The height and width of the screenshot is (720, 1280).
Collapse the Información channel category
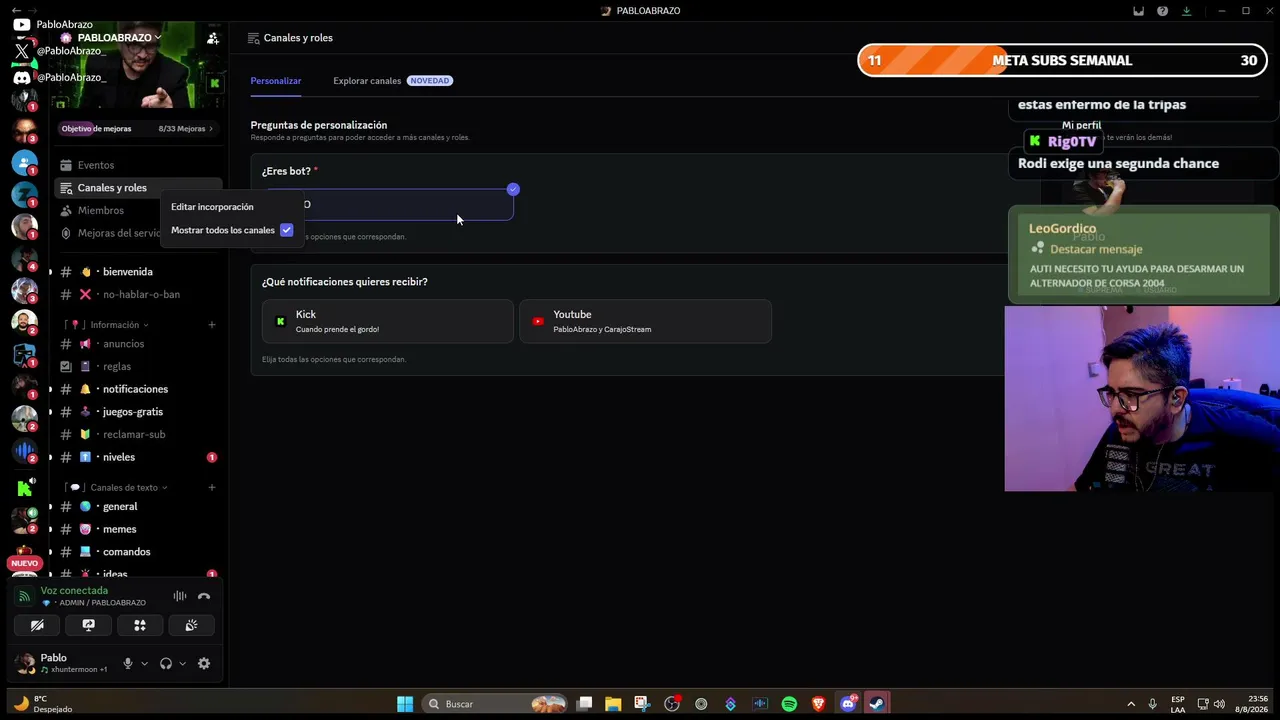pos(113,325)
